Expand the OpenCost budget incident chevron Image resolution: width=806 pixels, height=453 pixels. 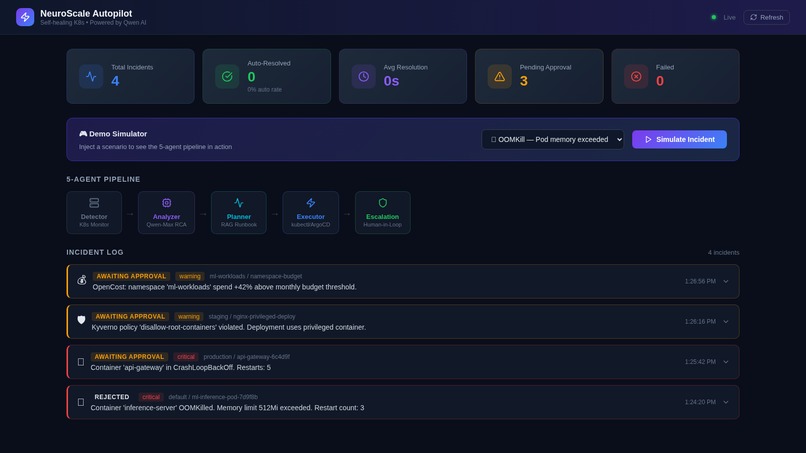click(726, 281)
